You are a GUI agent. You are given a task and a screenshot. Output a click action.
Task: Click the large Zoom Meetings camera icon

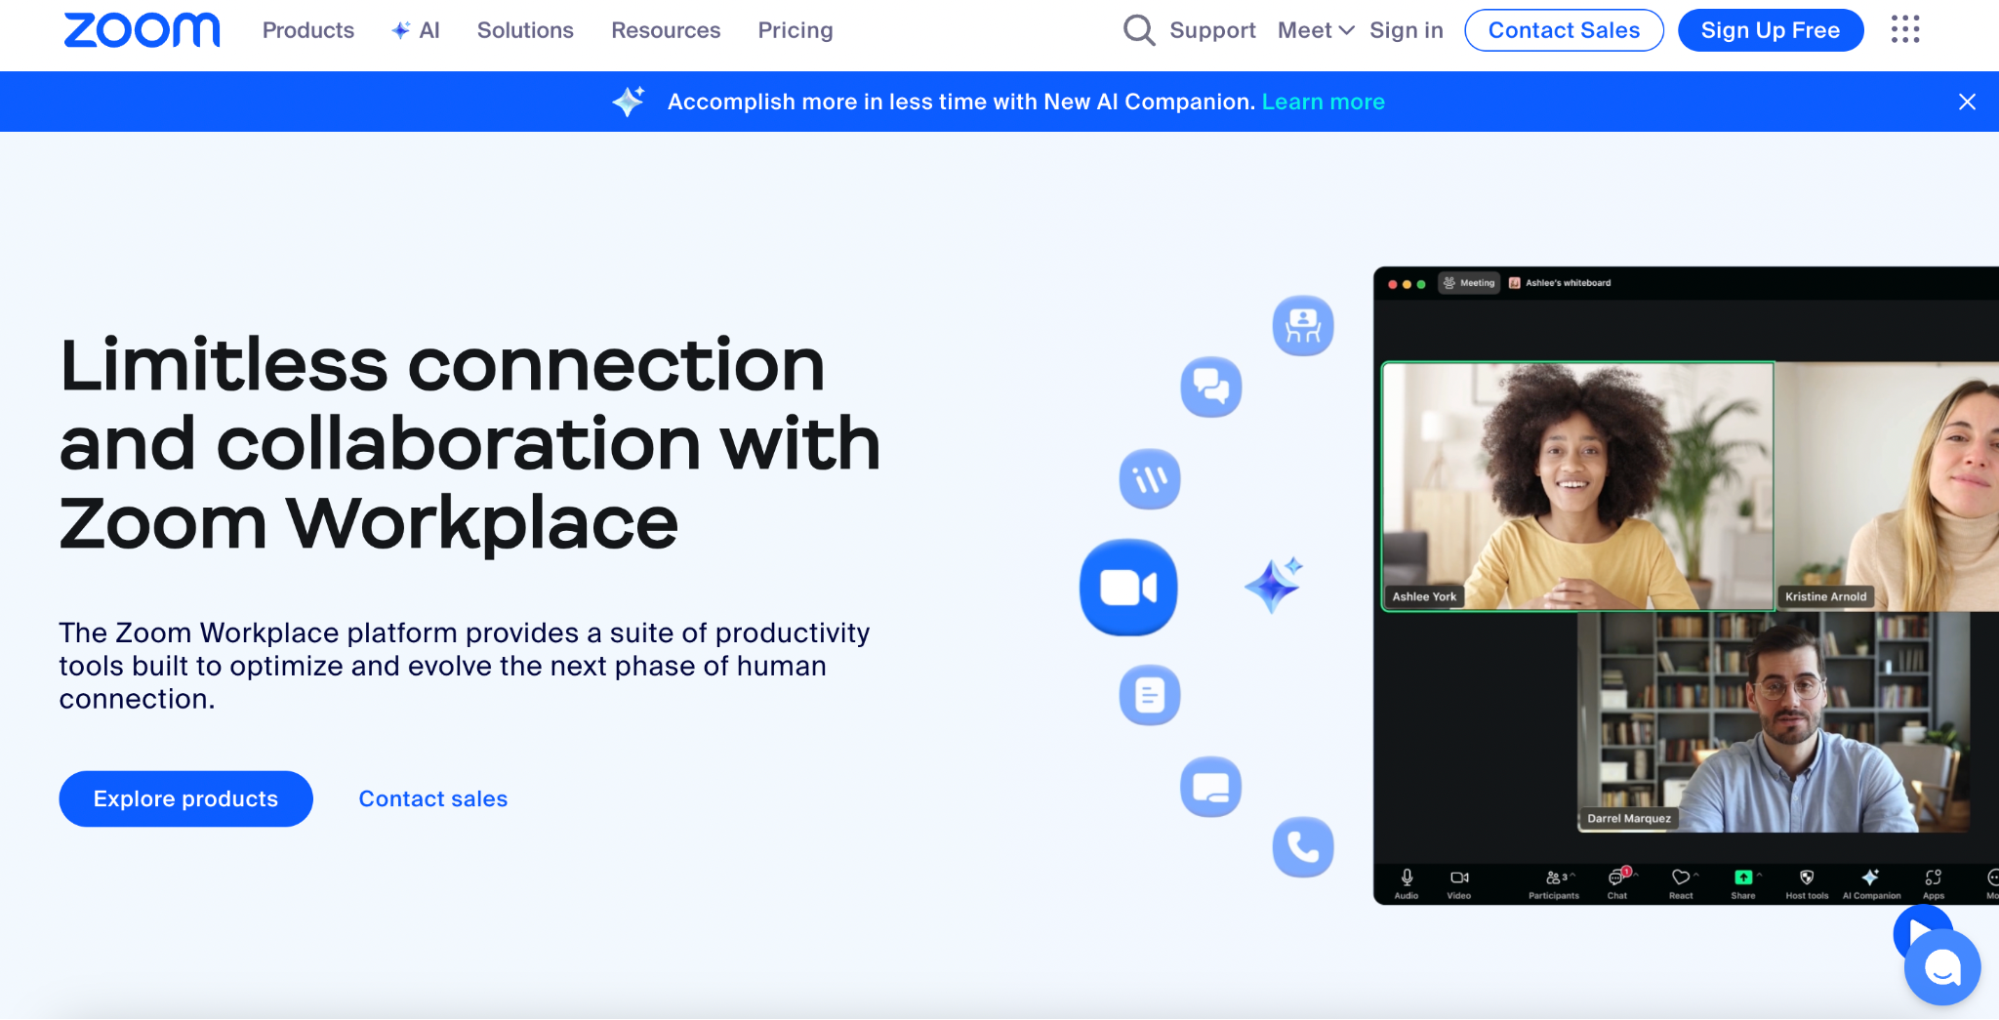[1128, 588]
